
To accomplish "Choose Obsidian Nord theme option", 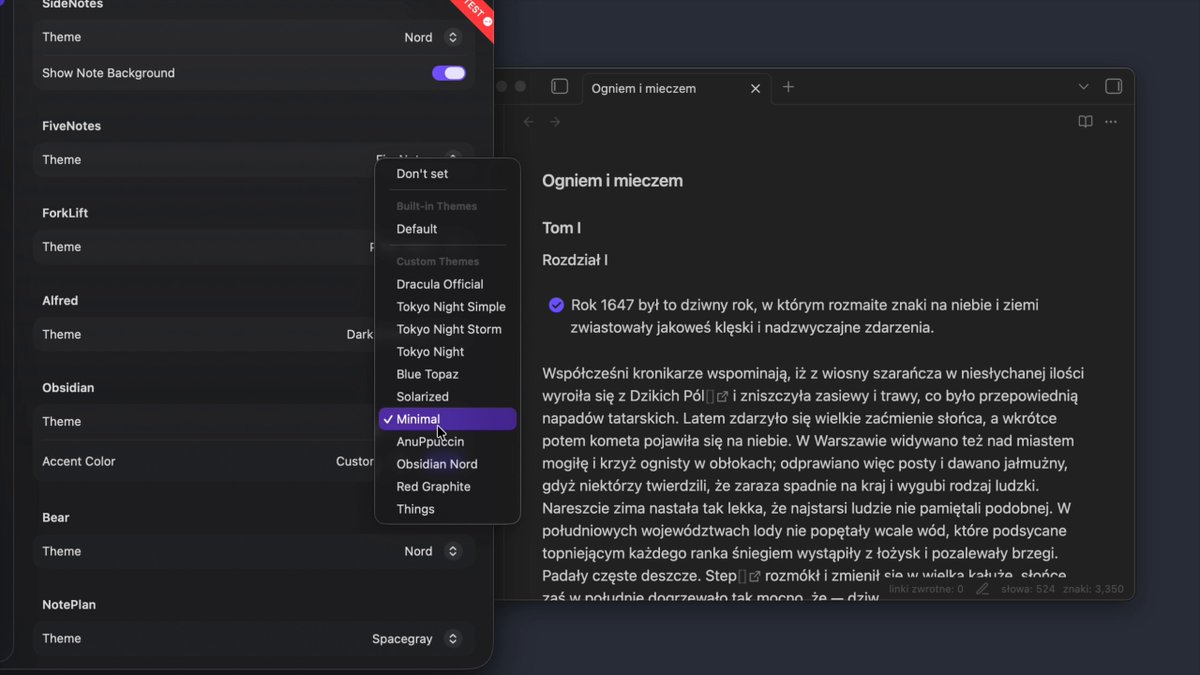I will pos(437,464).
